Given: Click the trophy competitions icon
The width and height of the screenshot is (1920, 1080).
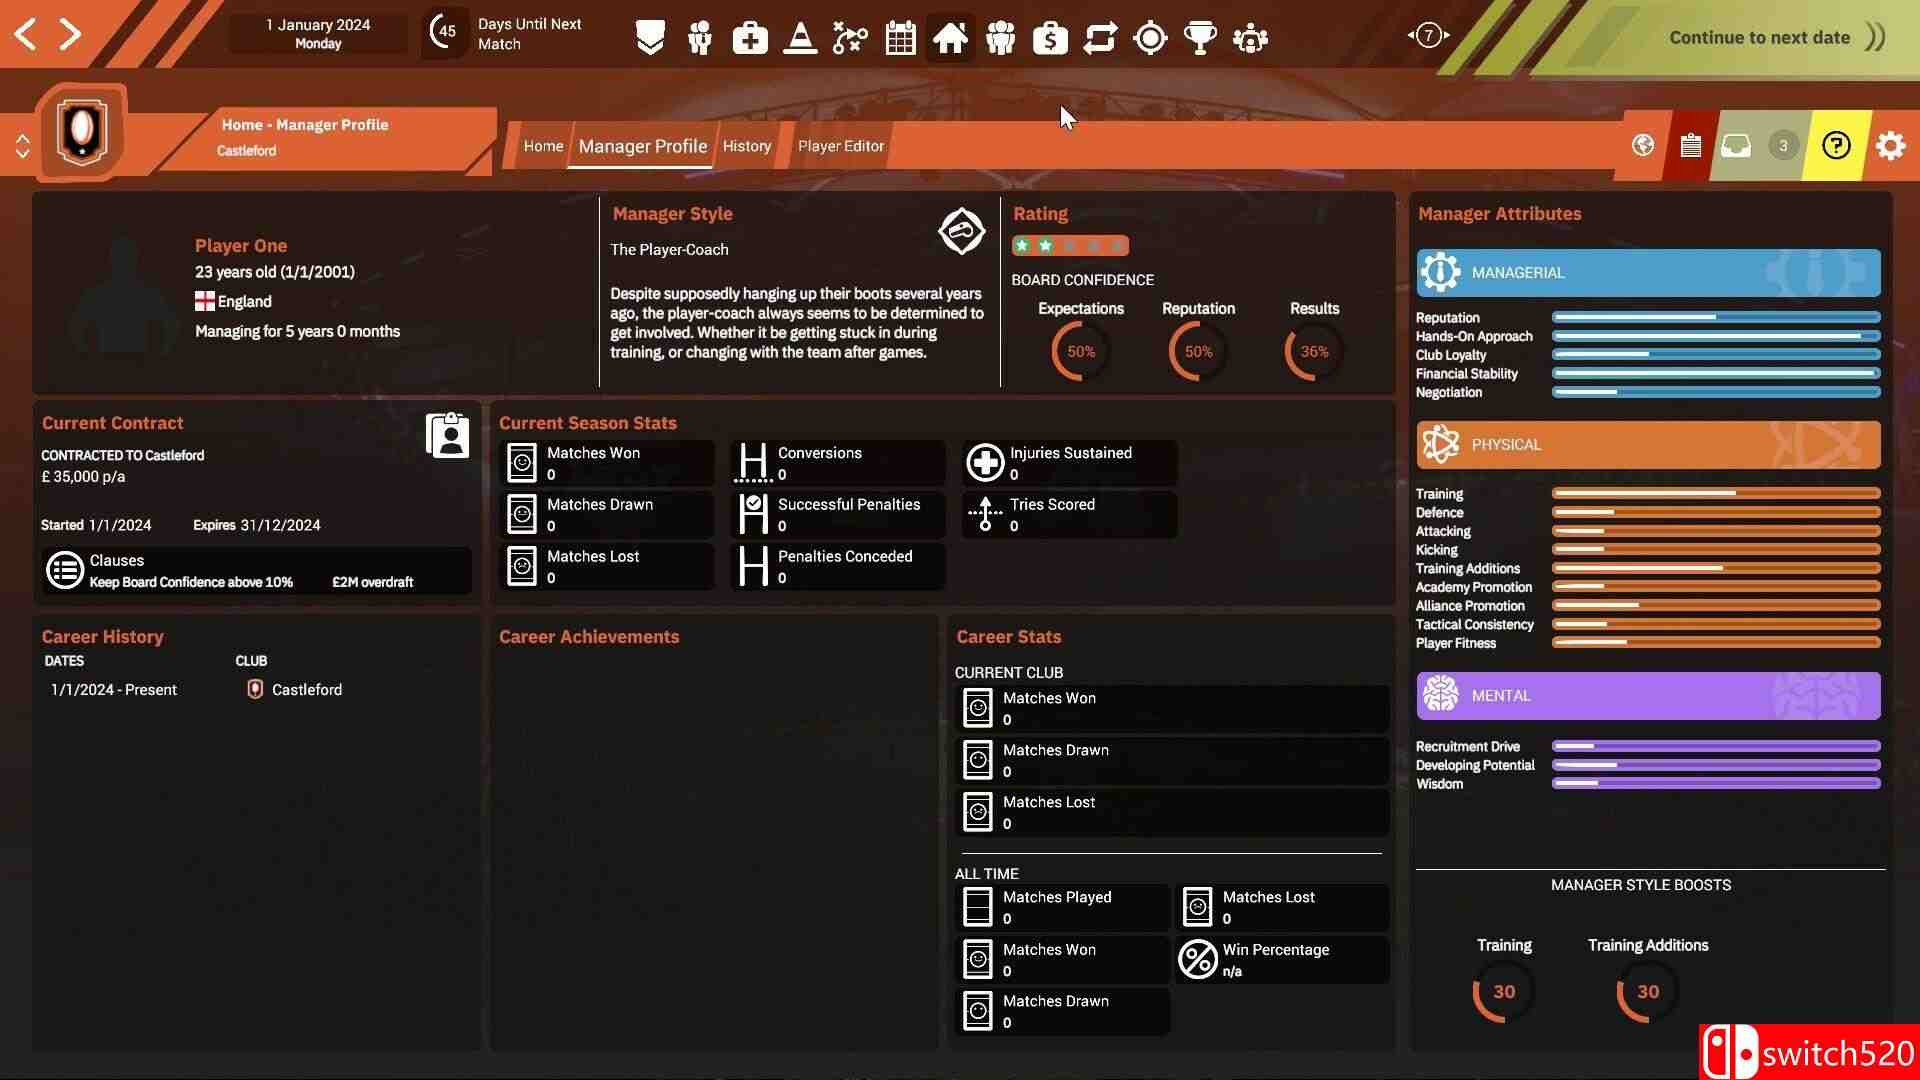Looking at the screenshot, I should click(x=1200, y=38).
